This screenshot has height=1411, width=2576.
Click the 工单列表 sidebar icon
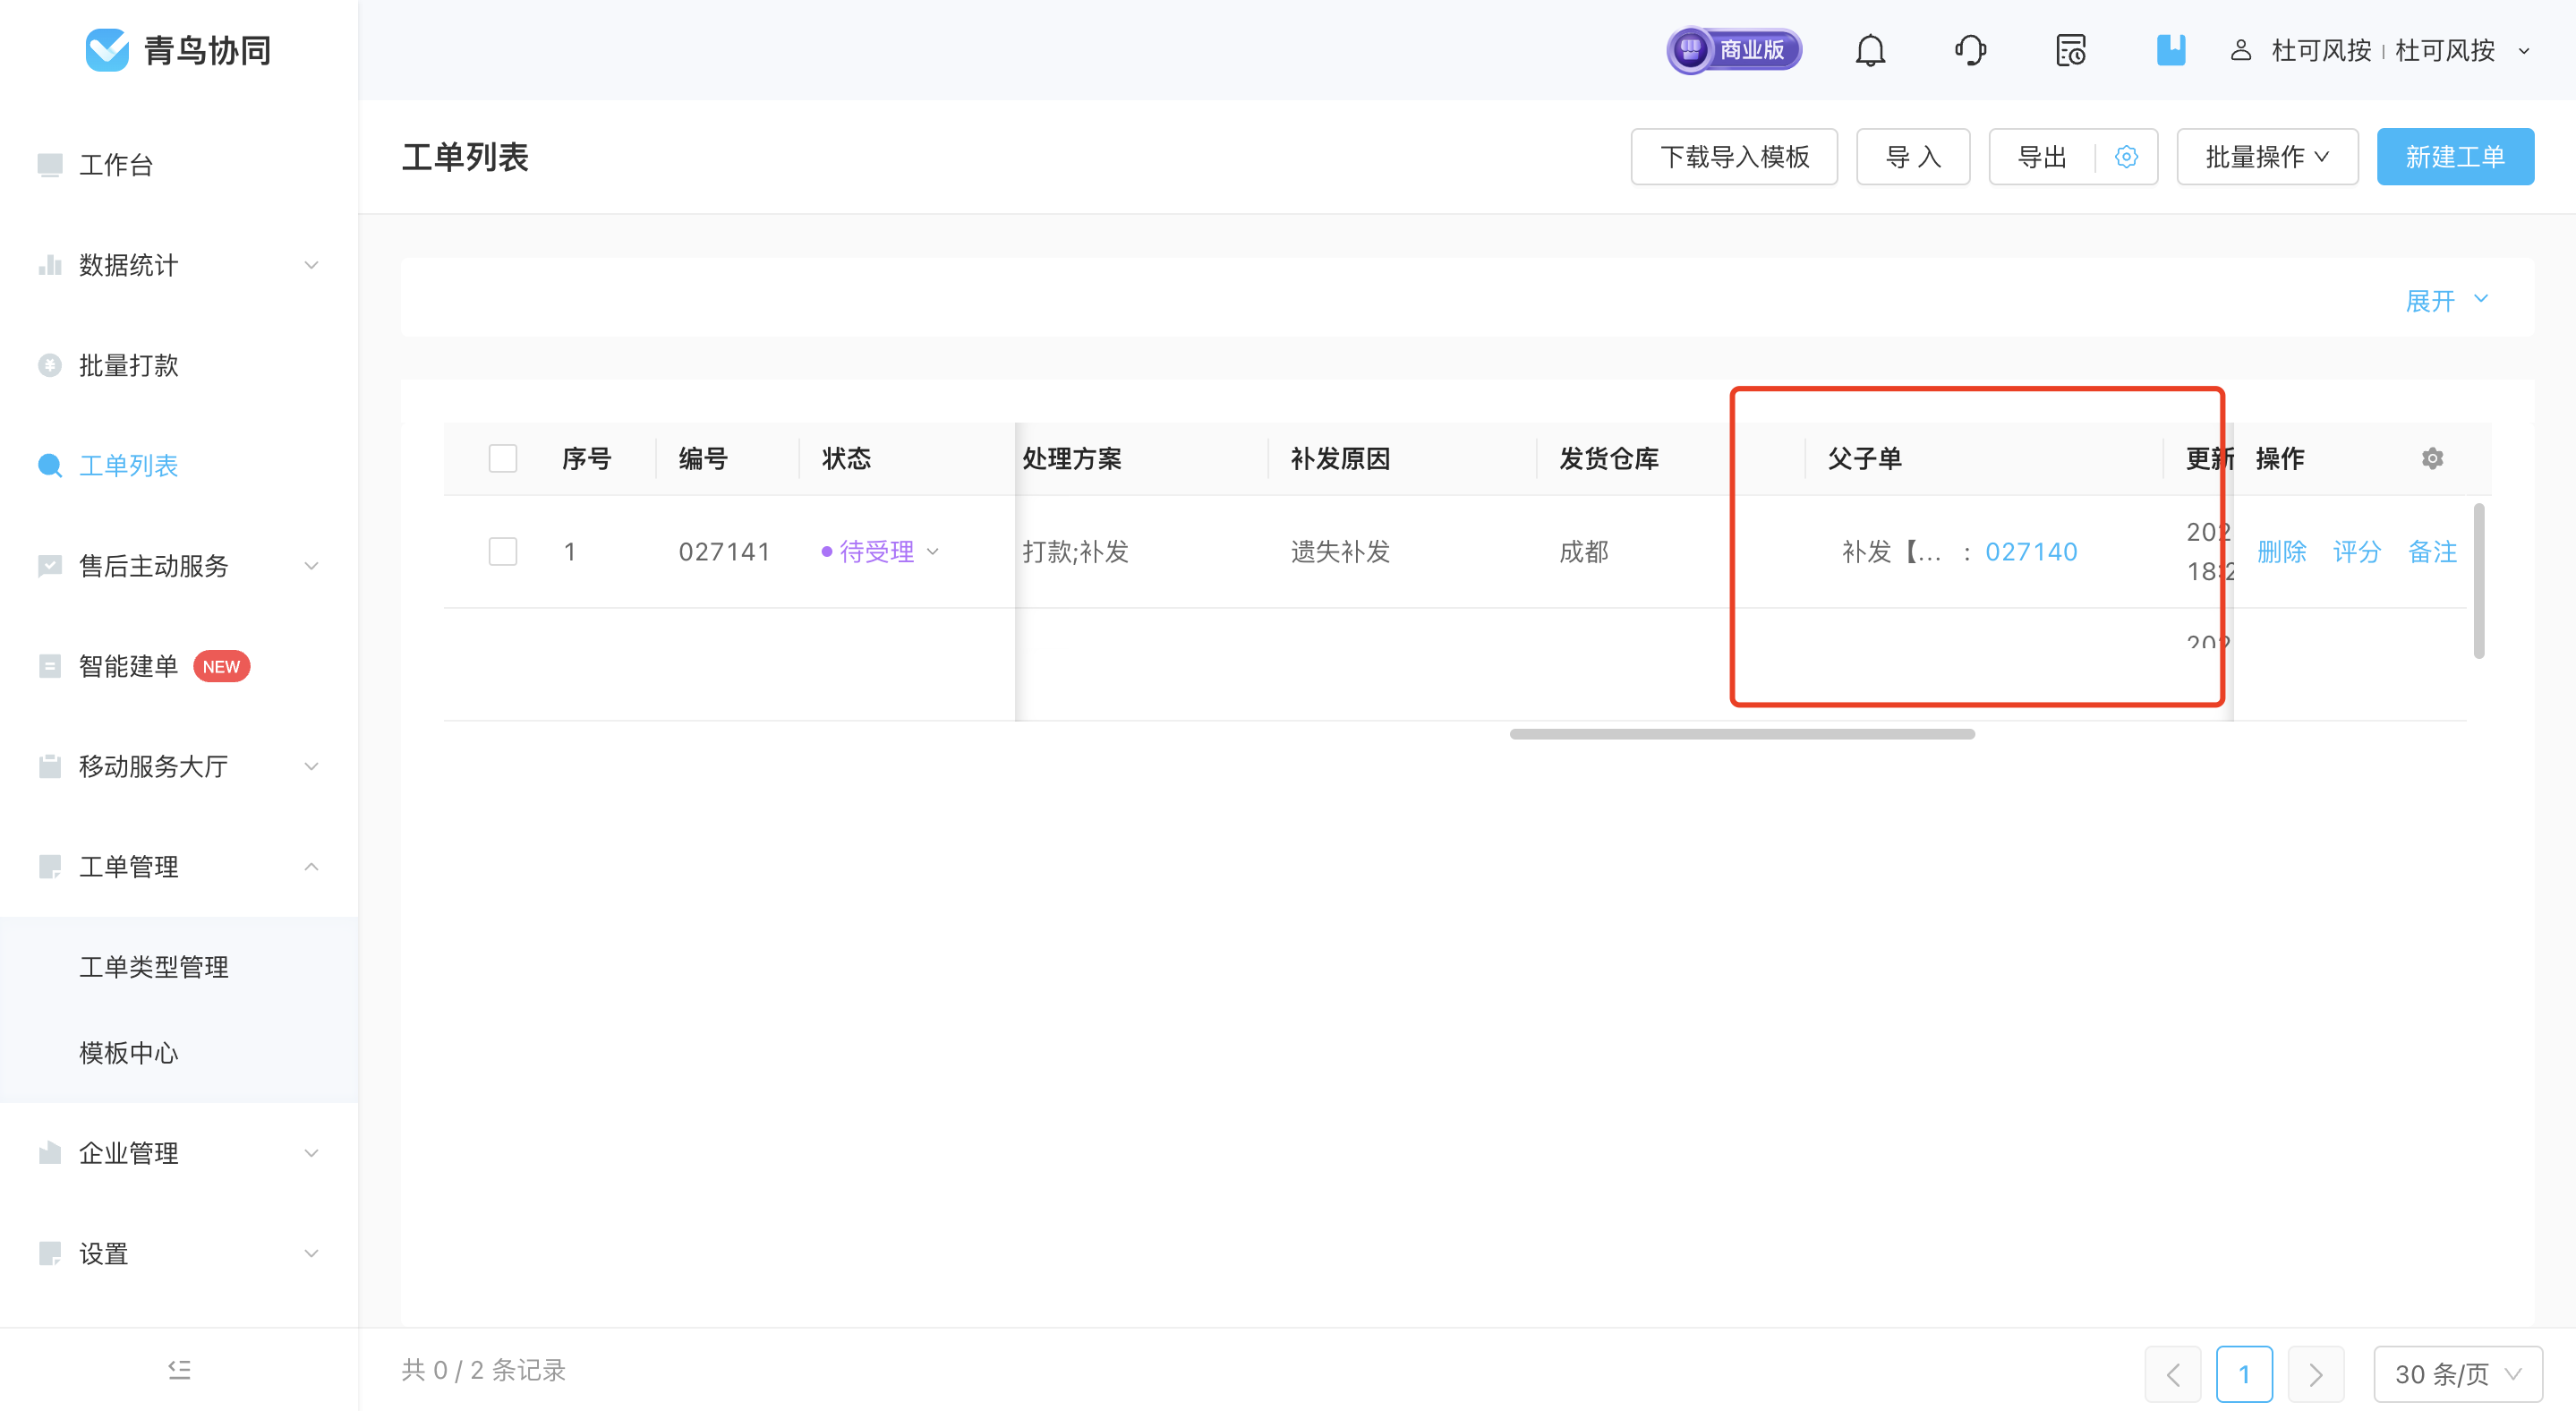point(50,465)
